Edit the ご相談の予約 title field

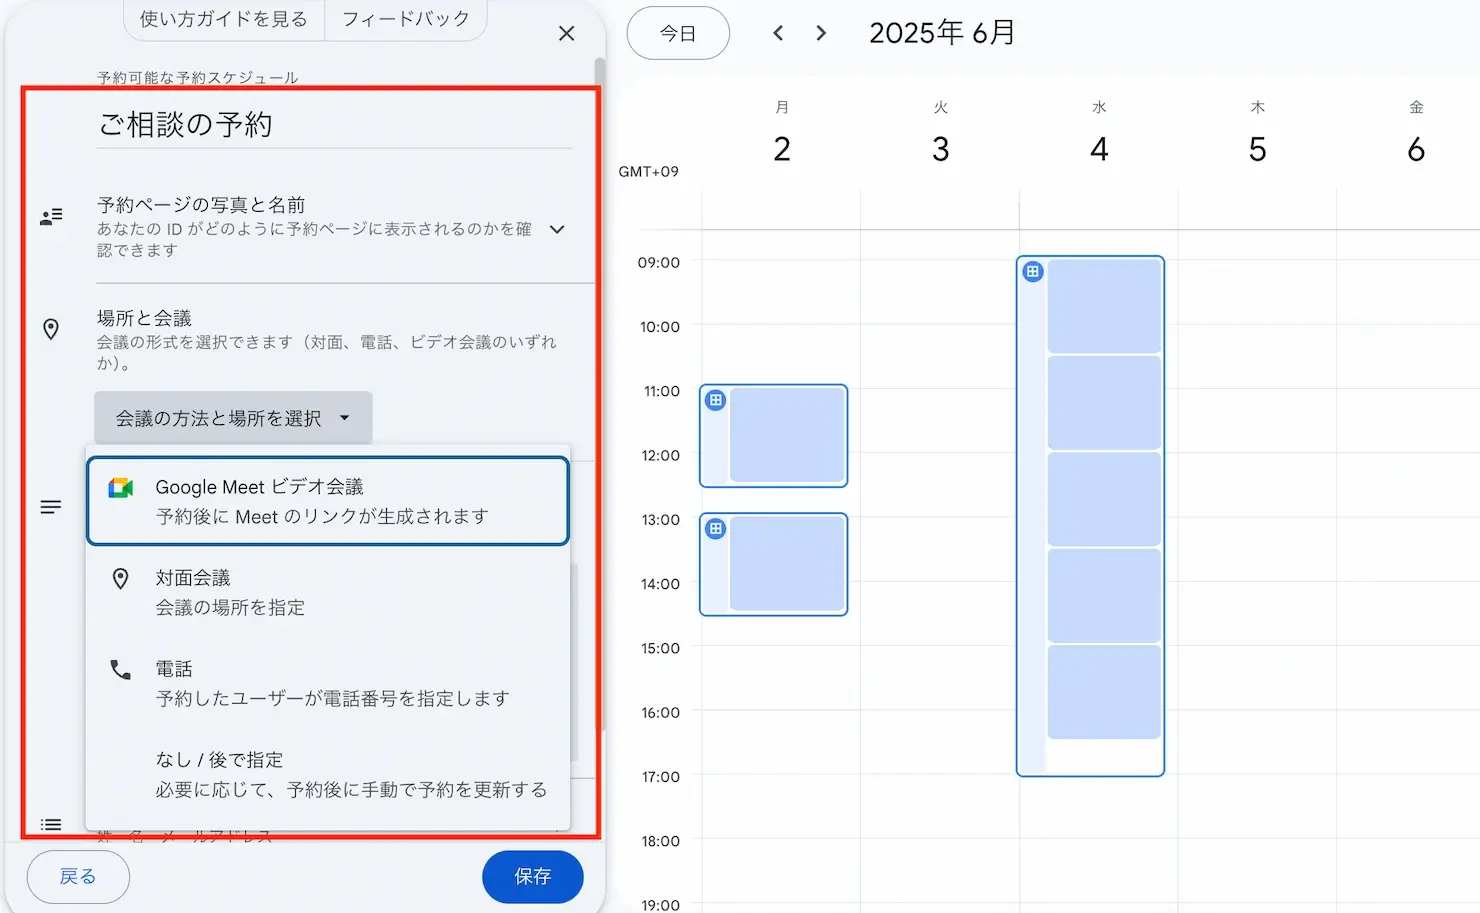pyautogui.click(x=334, y=125)
